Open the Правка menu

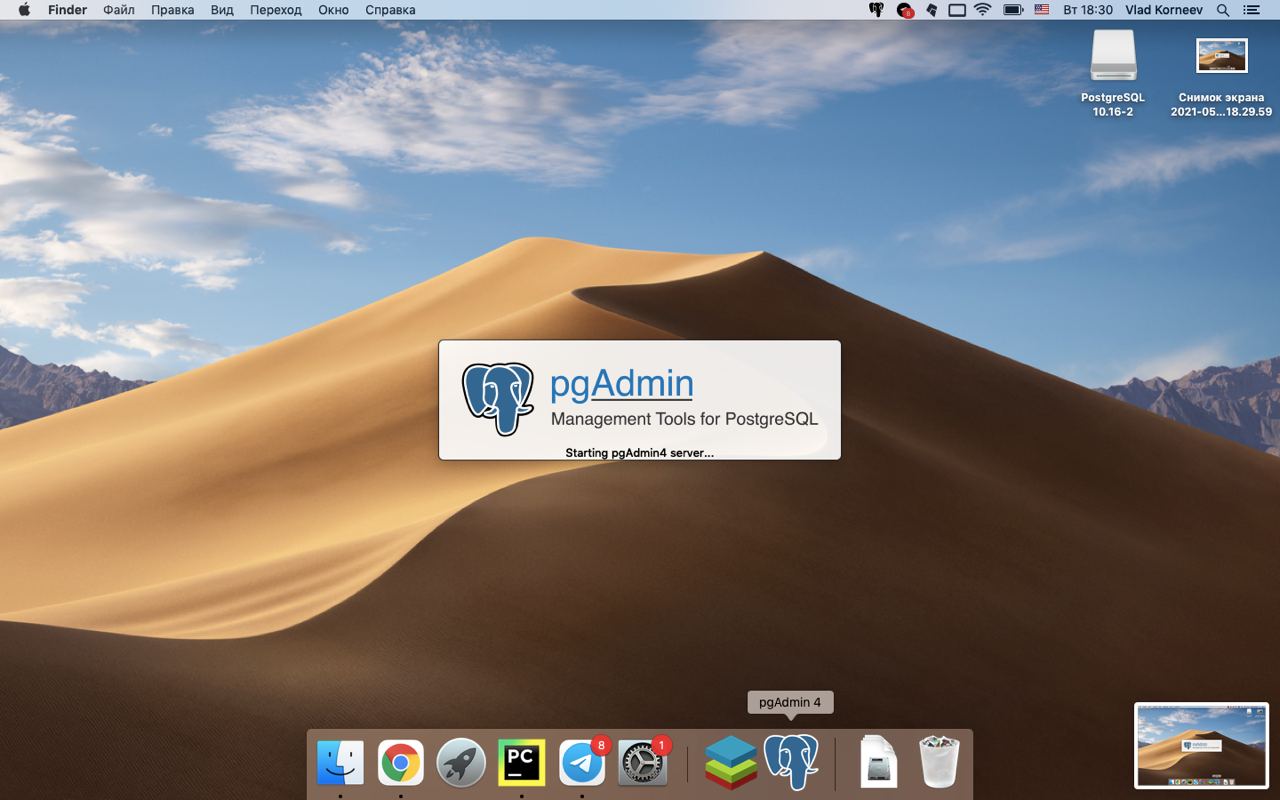point(173,10)
